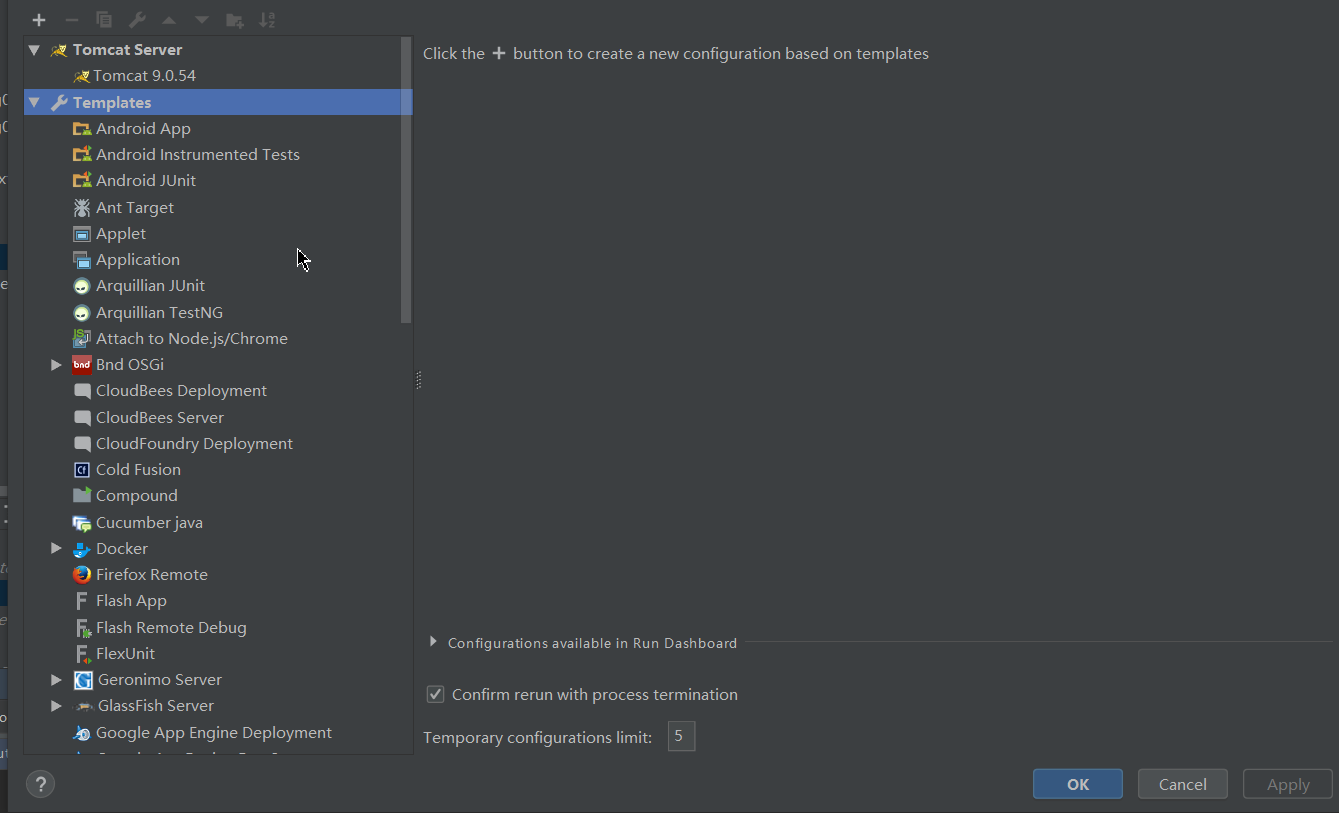Click the Ant Target spider icon
Screen dimensions: 1339x813
pos(82,207)
